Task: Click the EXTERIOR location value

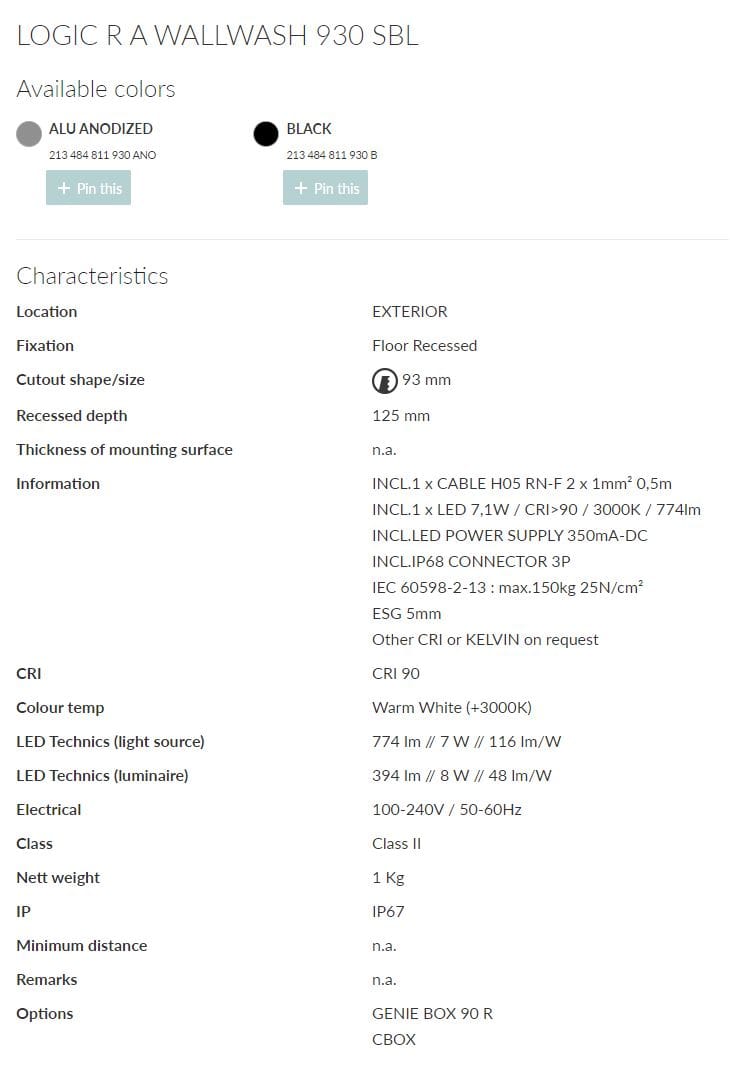Action: (409, 311)
